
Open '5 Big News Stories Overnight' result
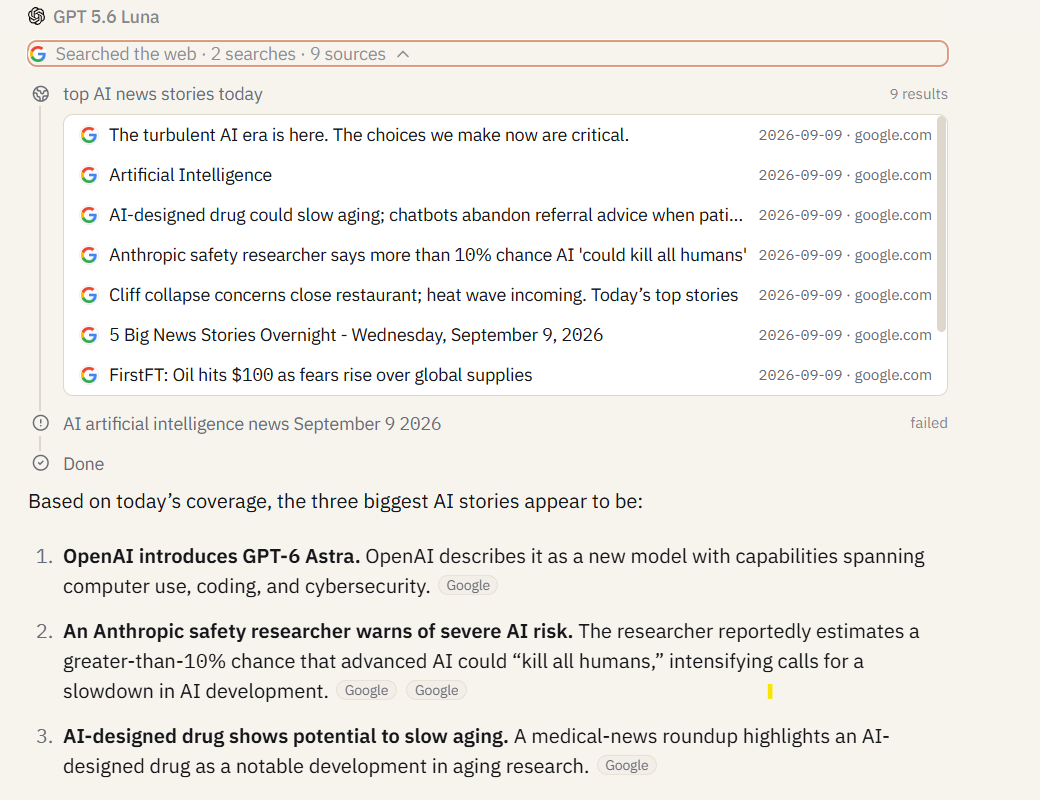coord(505,335)
